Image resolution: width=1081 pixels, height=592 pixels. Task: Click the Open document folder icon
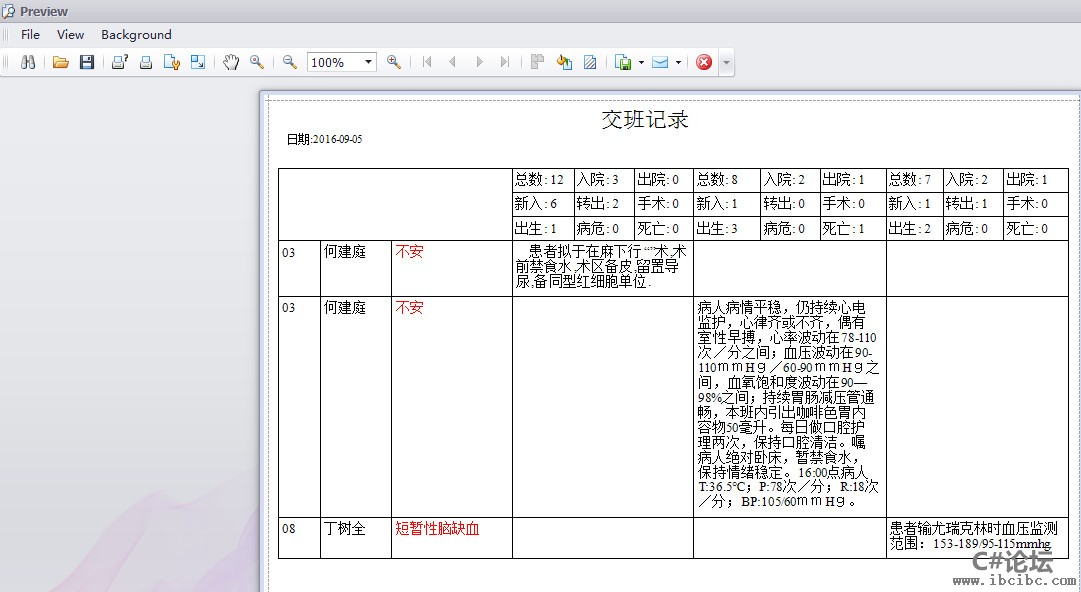click(x=61, y=62)
